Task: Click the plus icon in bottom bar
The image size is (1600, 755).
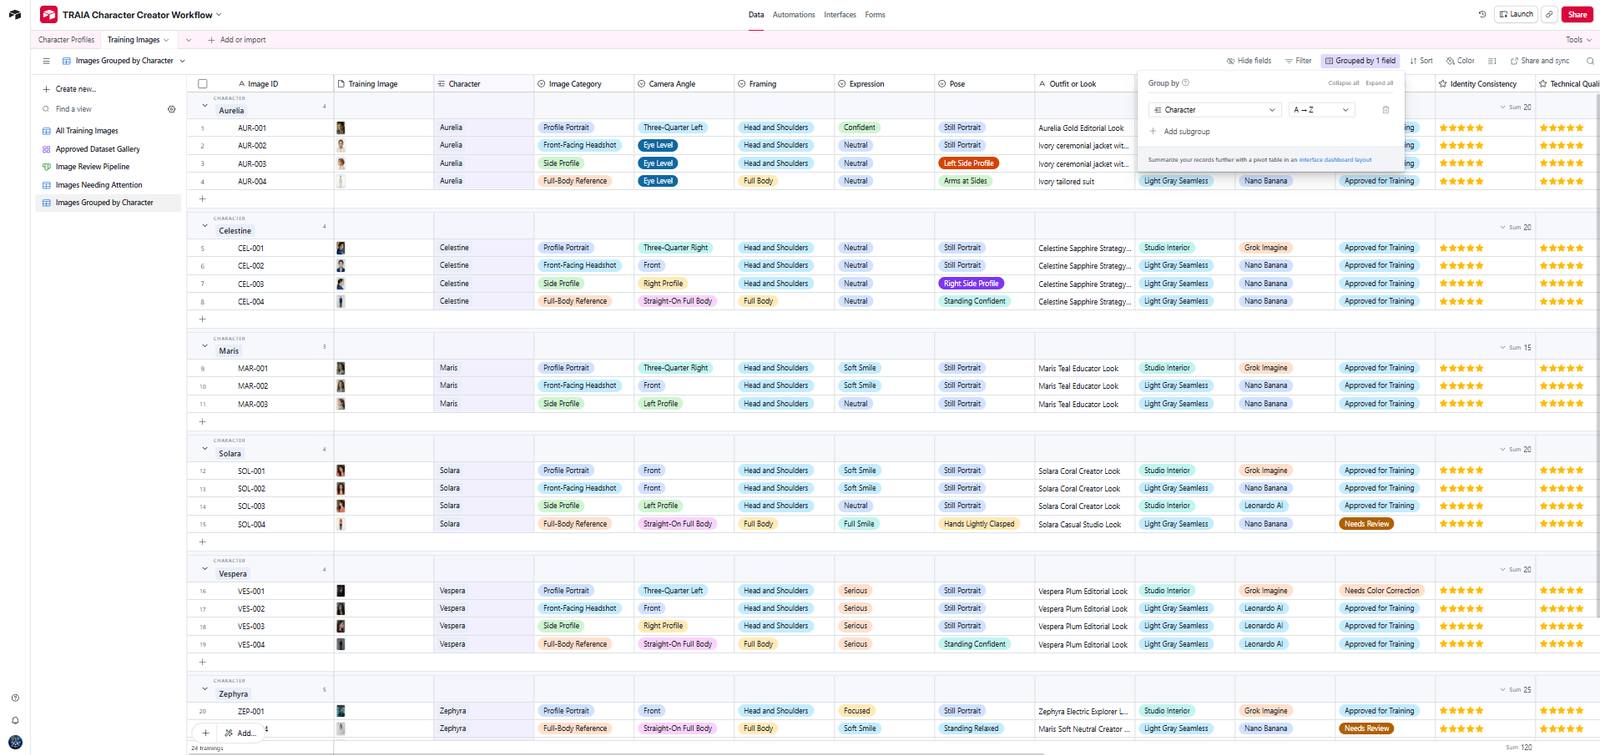Action: pos(206,733)
